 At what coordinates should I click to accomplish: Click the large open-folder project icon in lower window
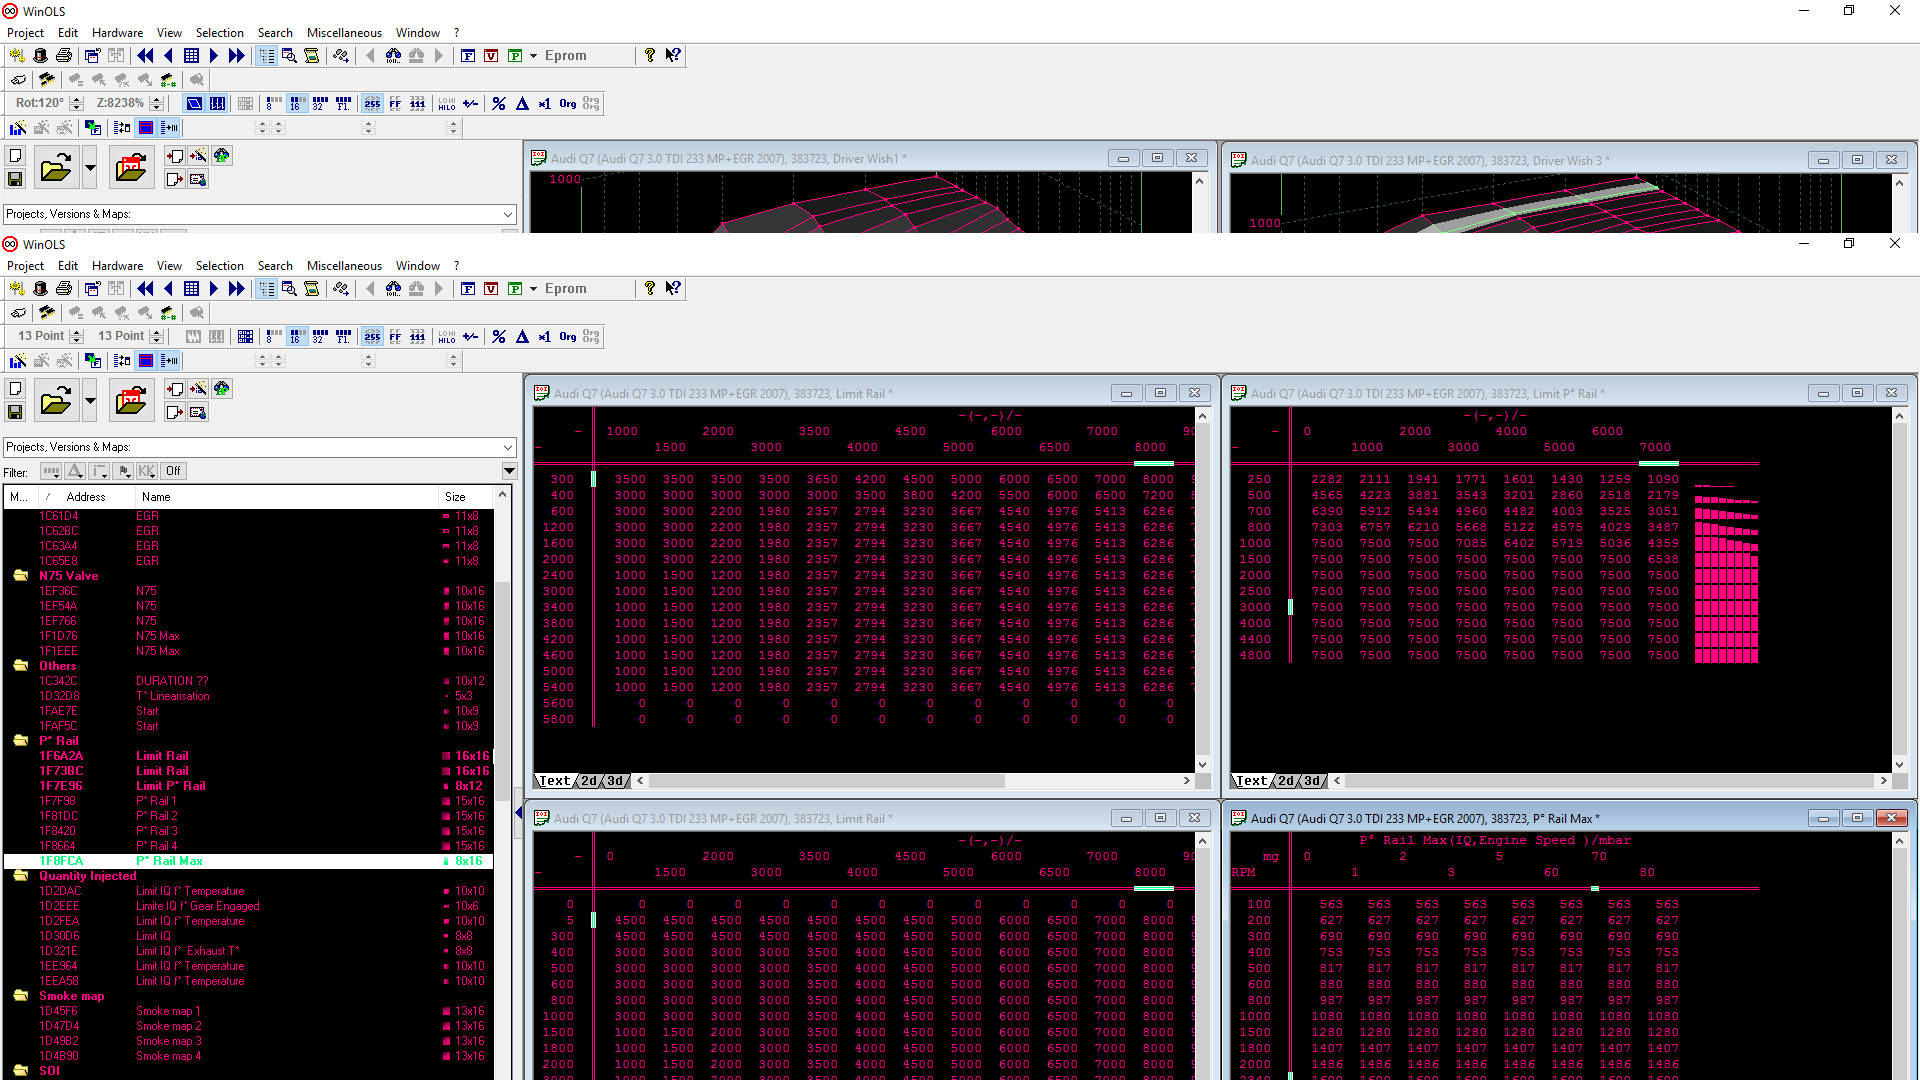tap(56, 401)
